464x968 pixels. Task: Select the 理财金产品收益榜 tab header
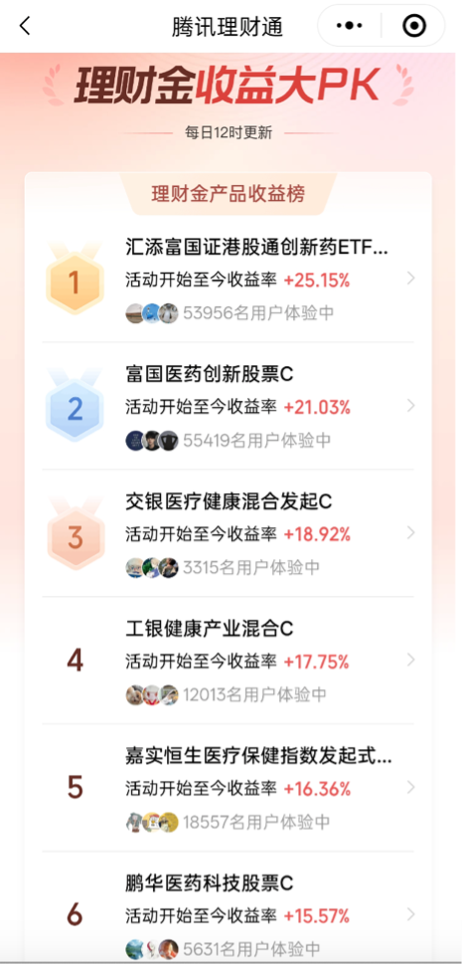tap(228, 194)
